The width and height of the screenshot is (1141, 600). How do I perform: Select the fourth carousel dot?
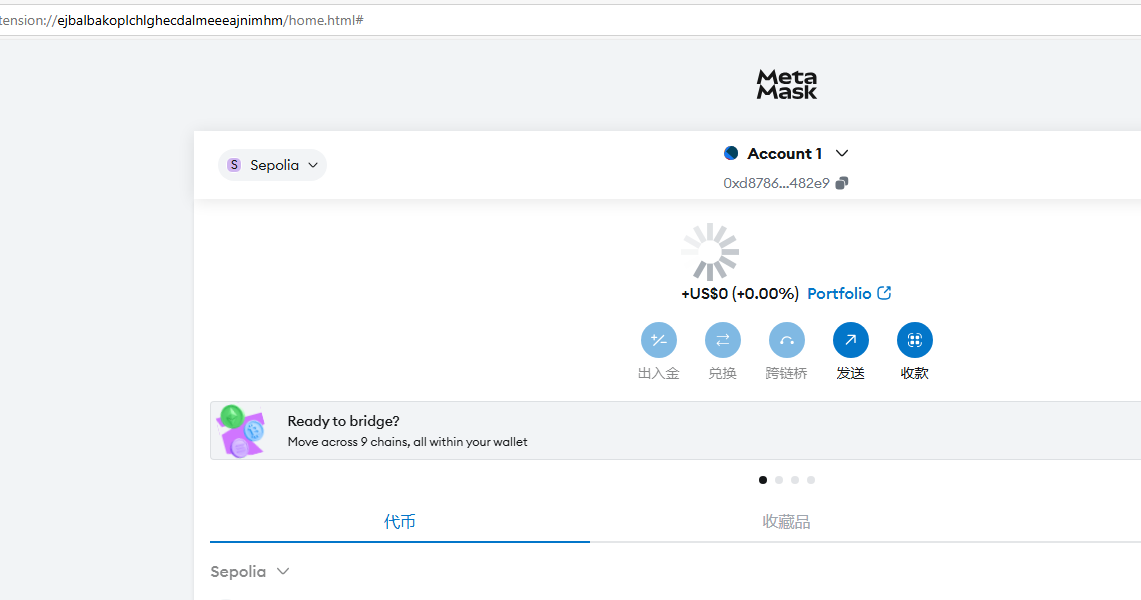point(811,480)
